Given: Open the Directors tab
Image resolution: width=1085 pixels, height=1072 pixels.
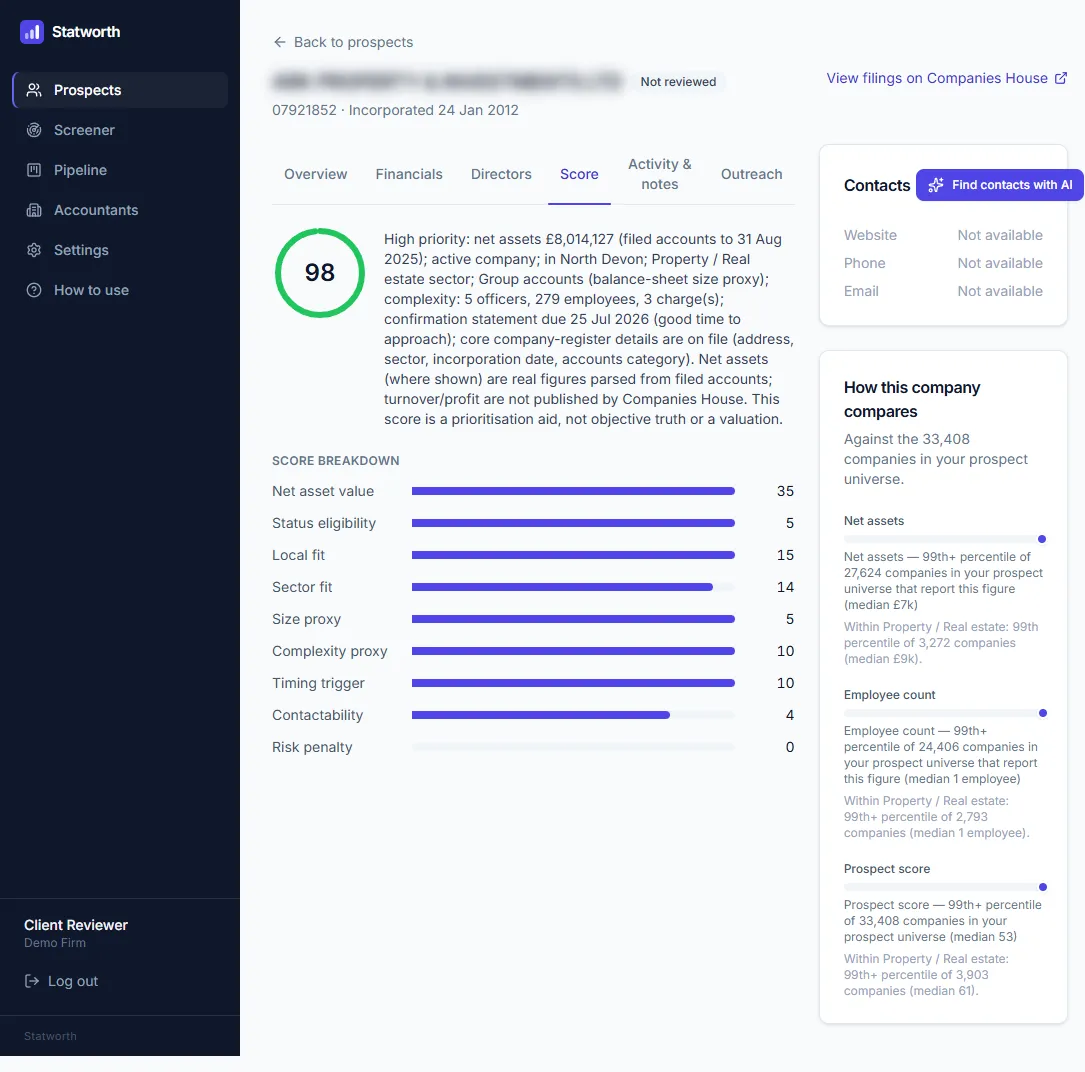Looking at the screenshot, I should (501, 174).
